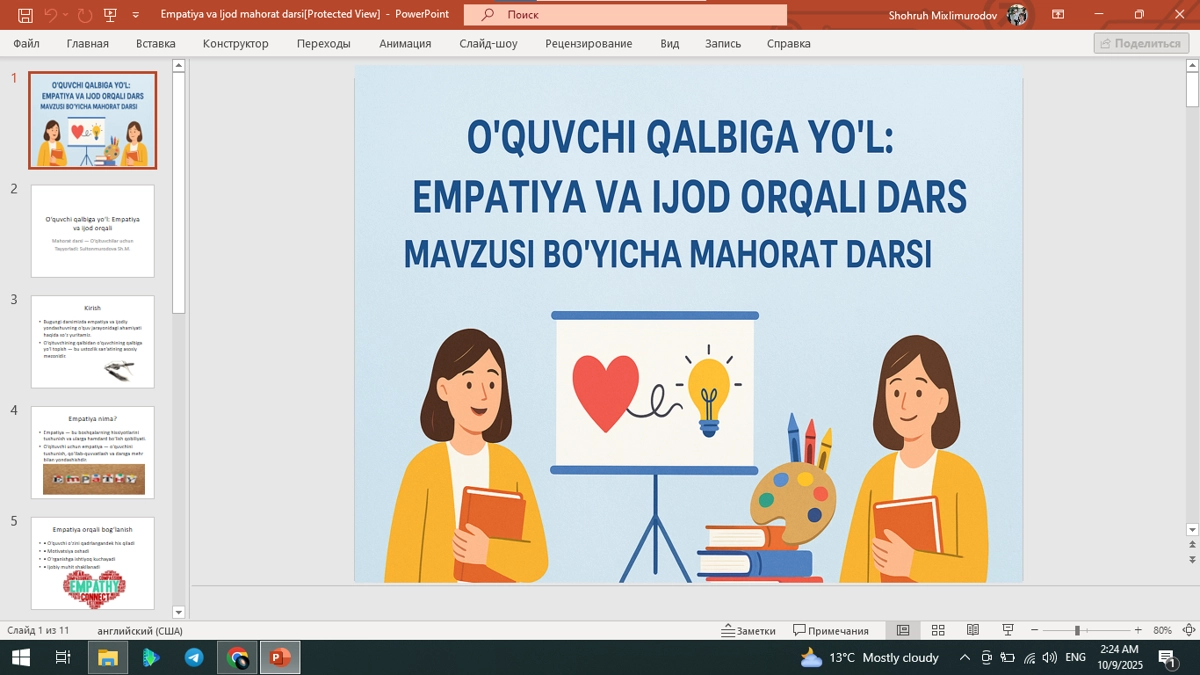This screenshot has height=675, width=1200.
Task: Start Slide Show from the status bar
Action: (1005, 630)
